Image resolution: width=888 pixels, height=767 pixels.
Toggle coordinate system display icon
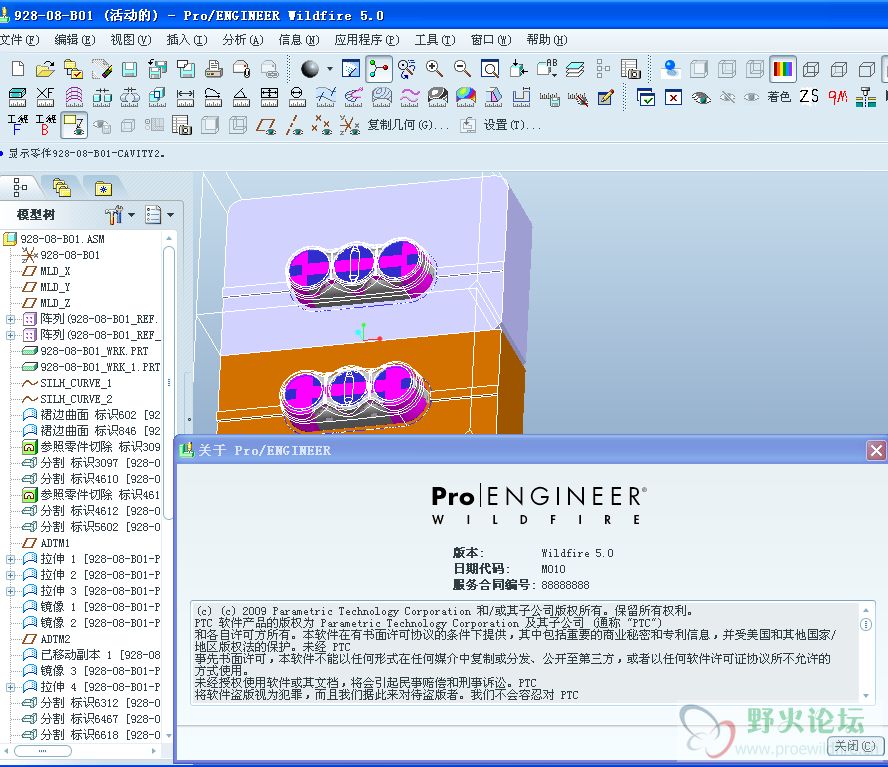[x=349, y=125]
